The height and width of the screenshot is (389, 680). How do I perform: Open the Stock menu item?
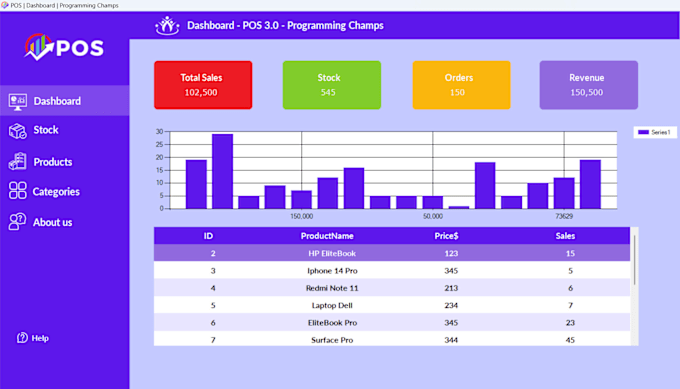point(46,130)
